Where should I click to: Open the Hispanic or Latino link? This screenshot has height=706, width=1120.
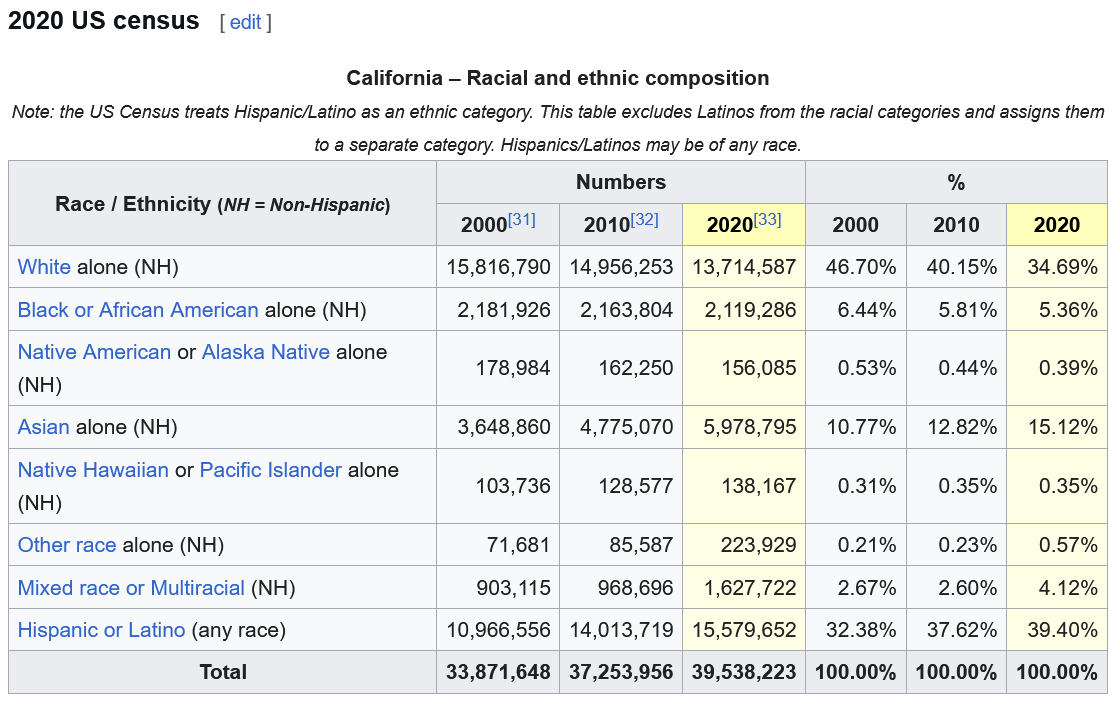(x=101, y=630)
